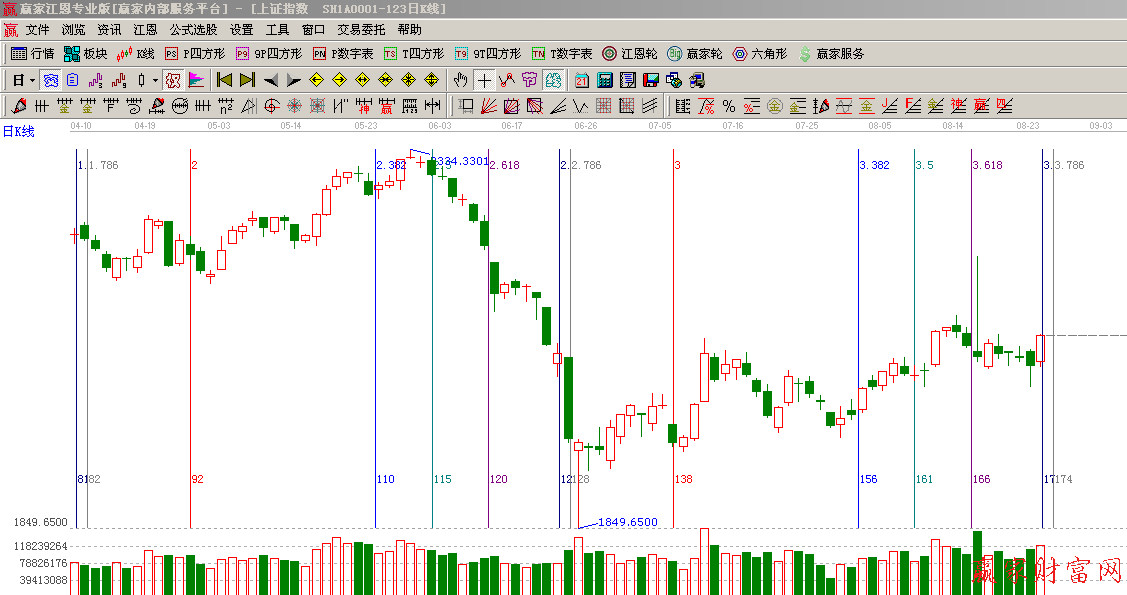Open the 江恩轮 tool button
This screenshot has width=1127, height=595.
[630, 54]
